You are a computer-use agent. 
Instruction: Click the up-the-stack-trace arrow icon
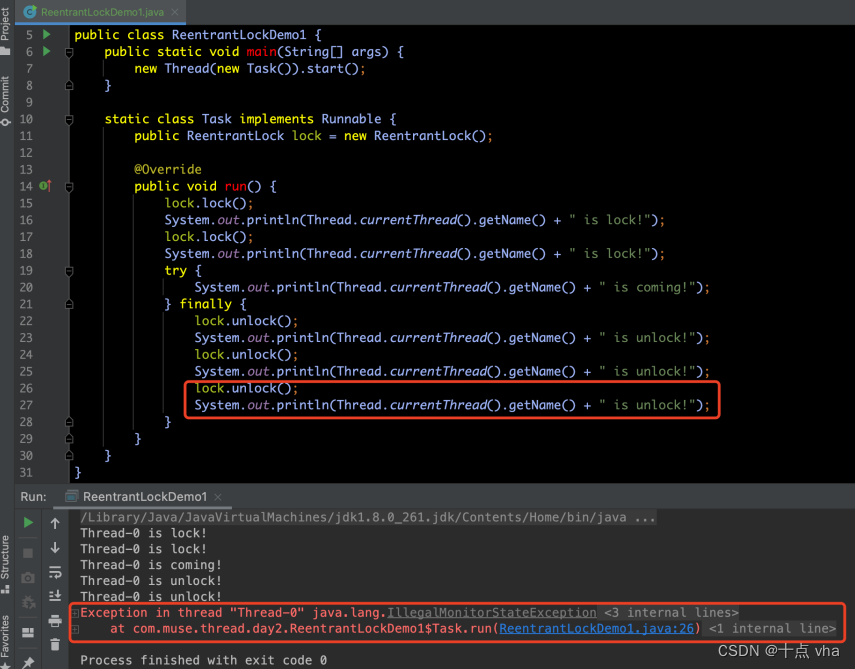click(57, 523)
